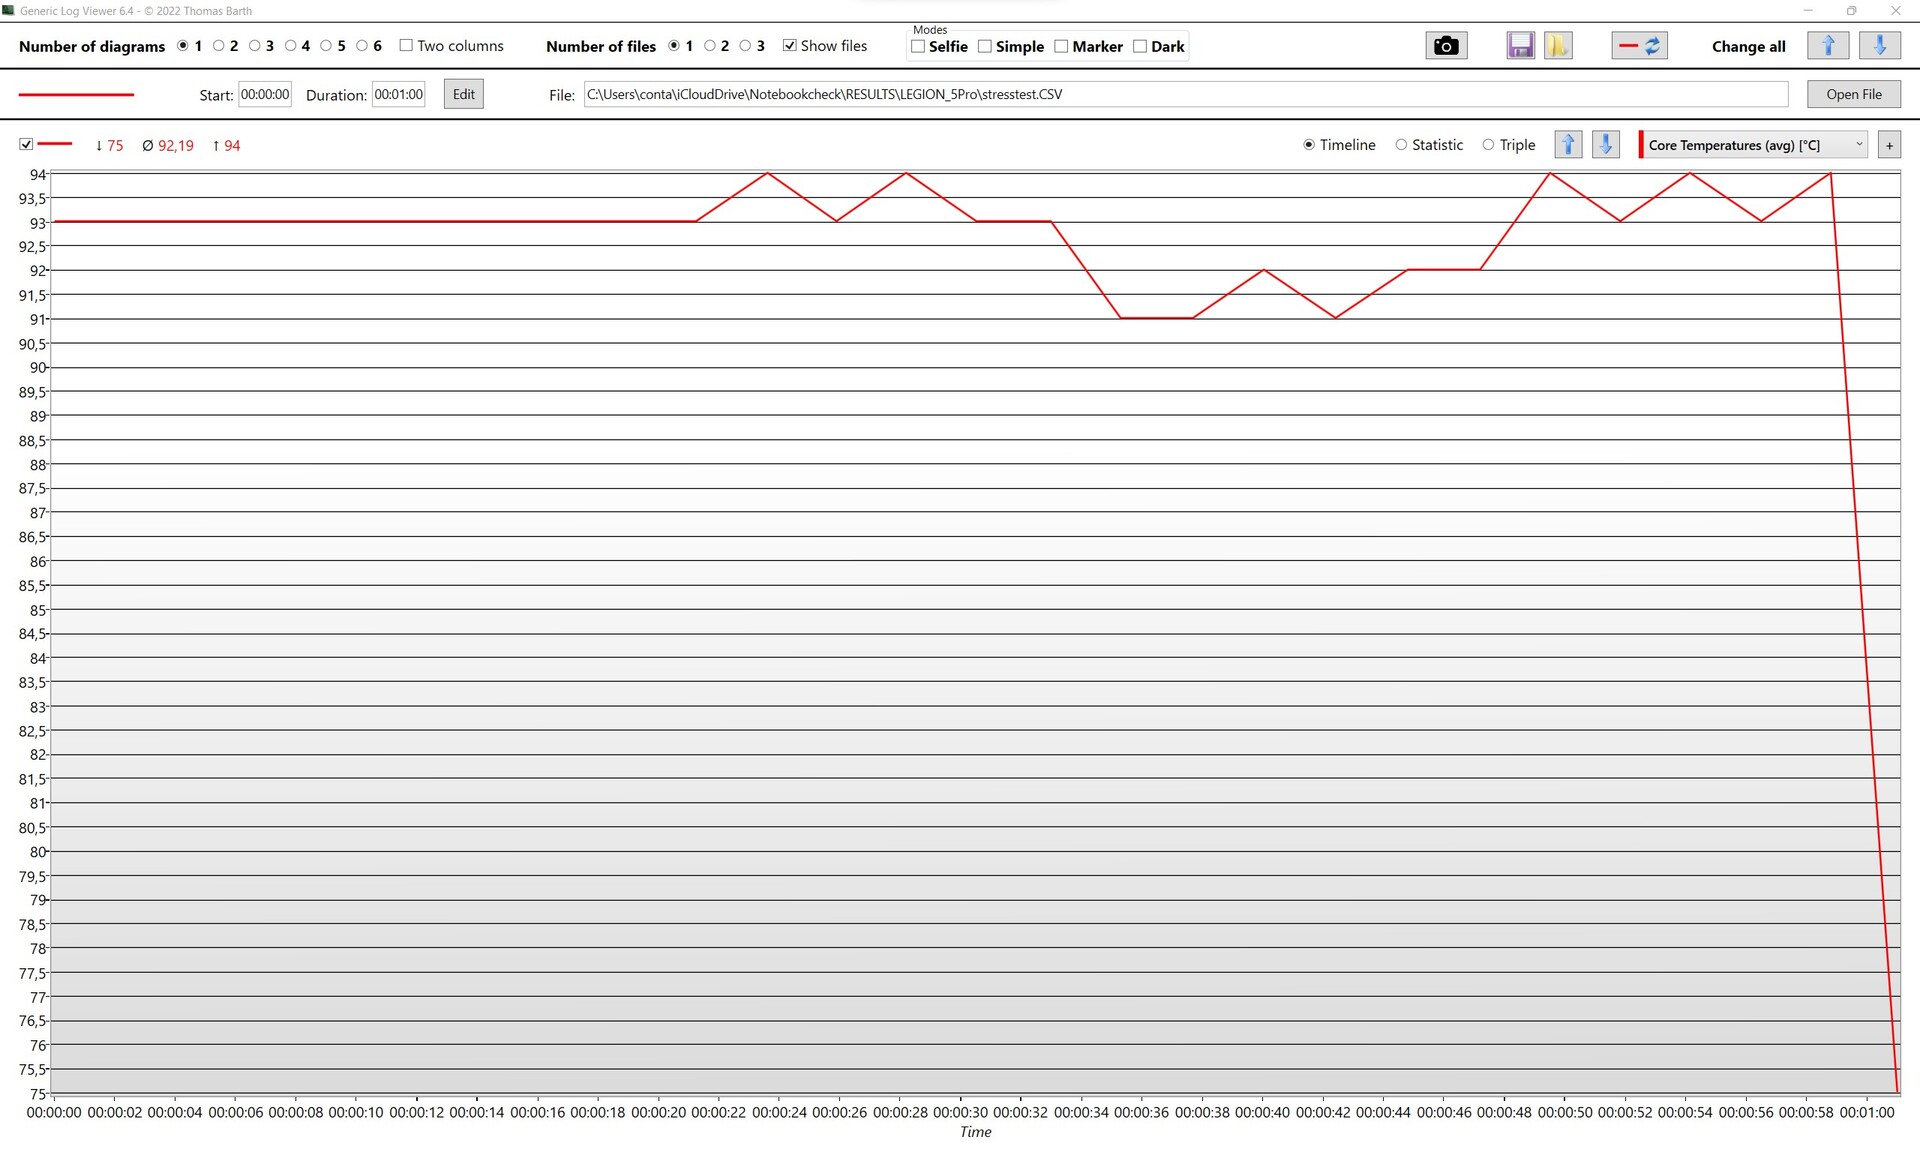Image resolution: width=1920 pixels, height=1155 pixels.
Task: Uncheck the red series visibility checkbox
Action: click(x=26, y=145)
